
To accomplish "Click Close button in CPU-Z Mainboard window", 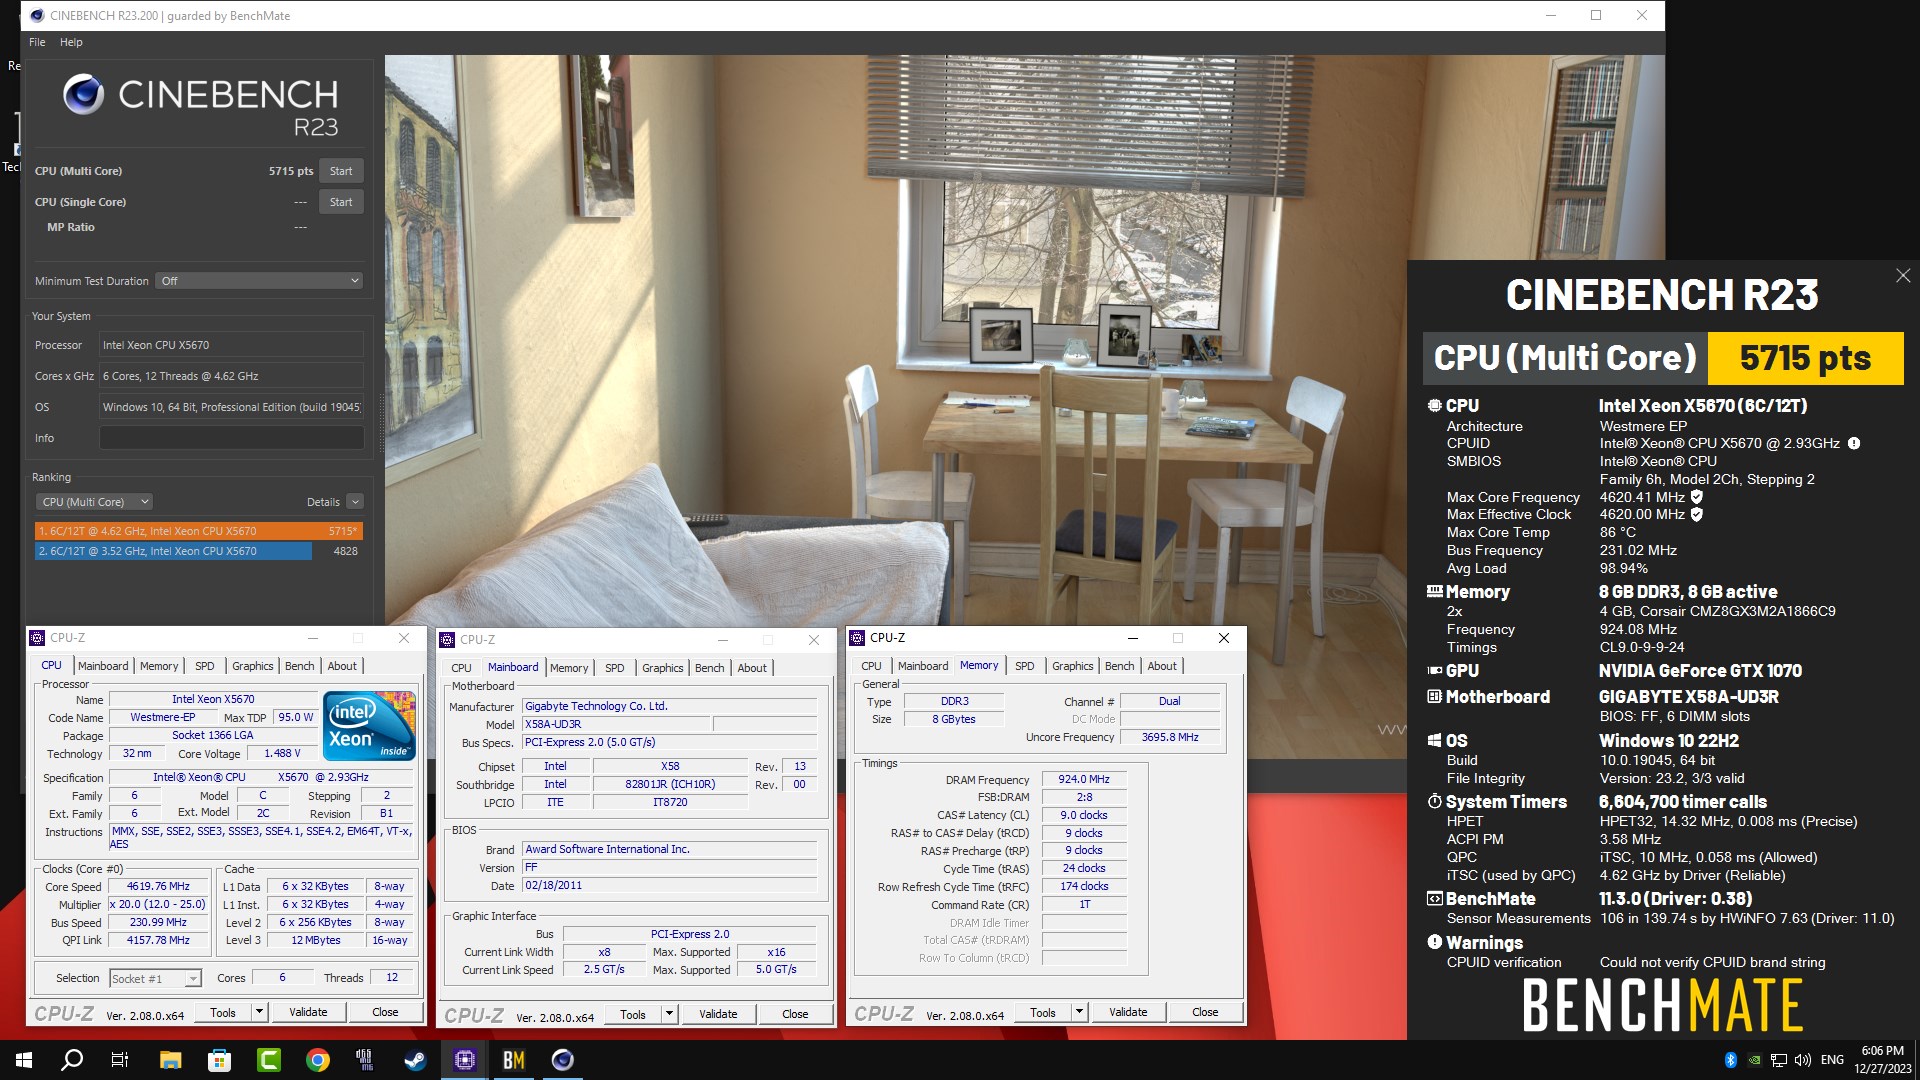I will tap(795, 1014).
